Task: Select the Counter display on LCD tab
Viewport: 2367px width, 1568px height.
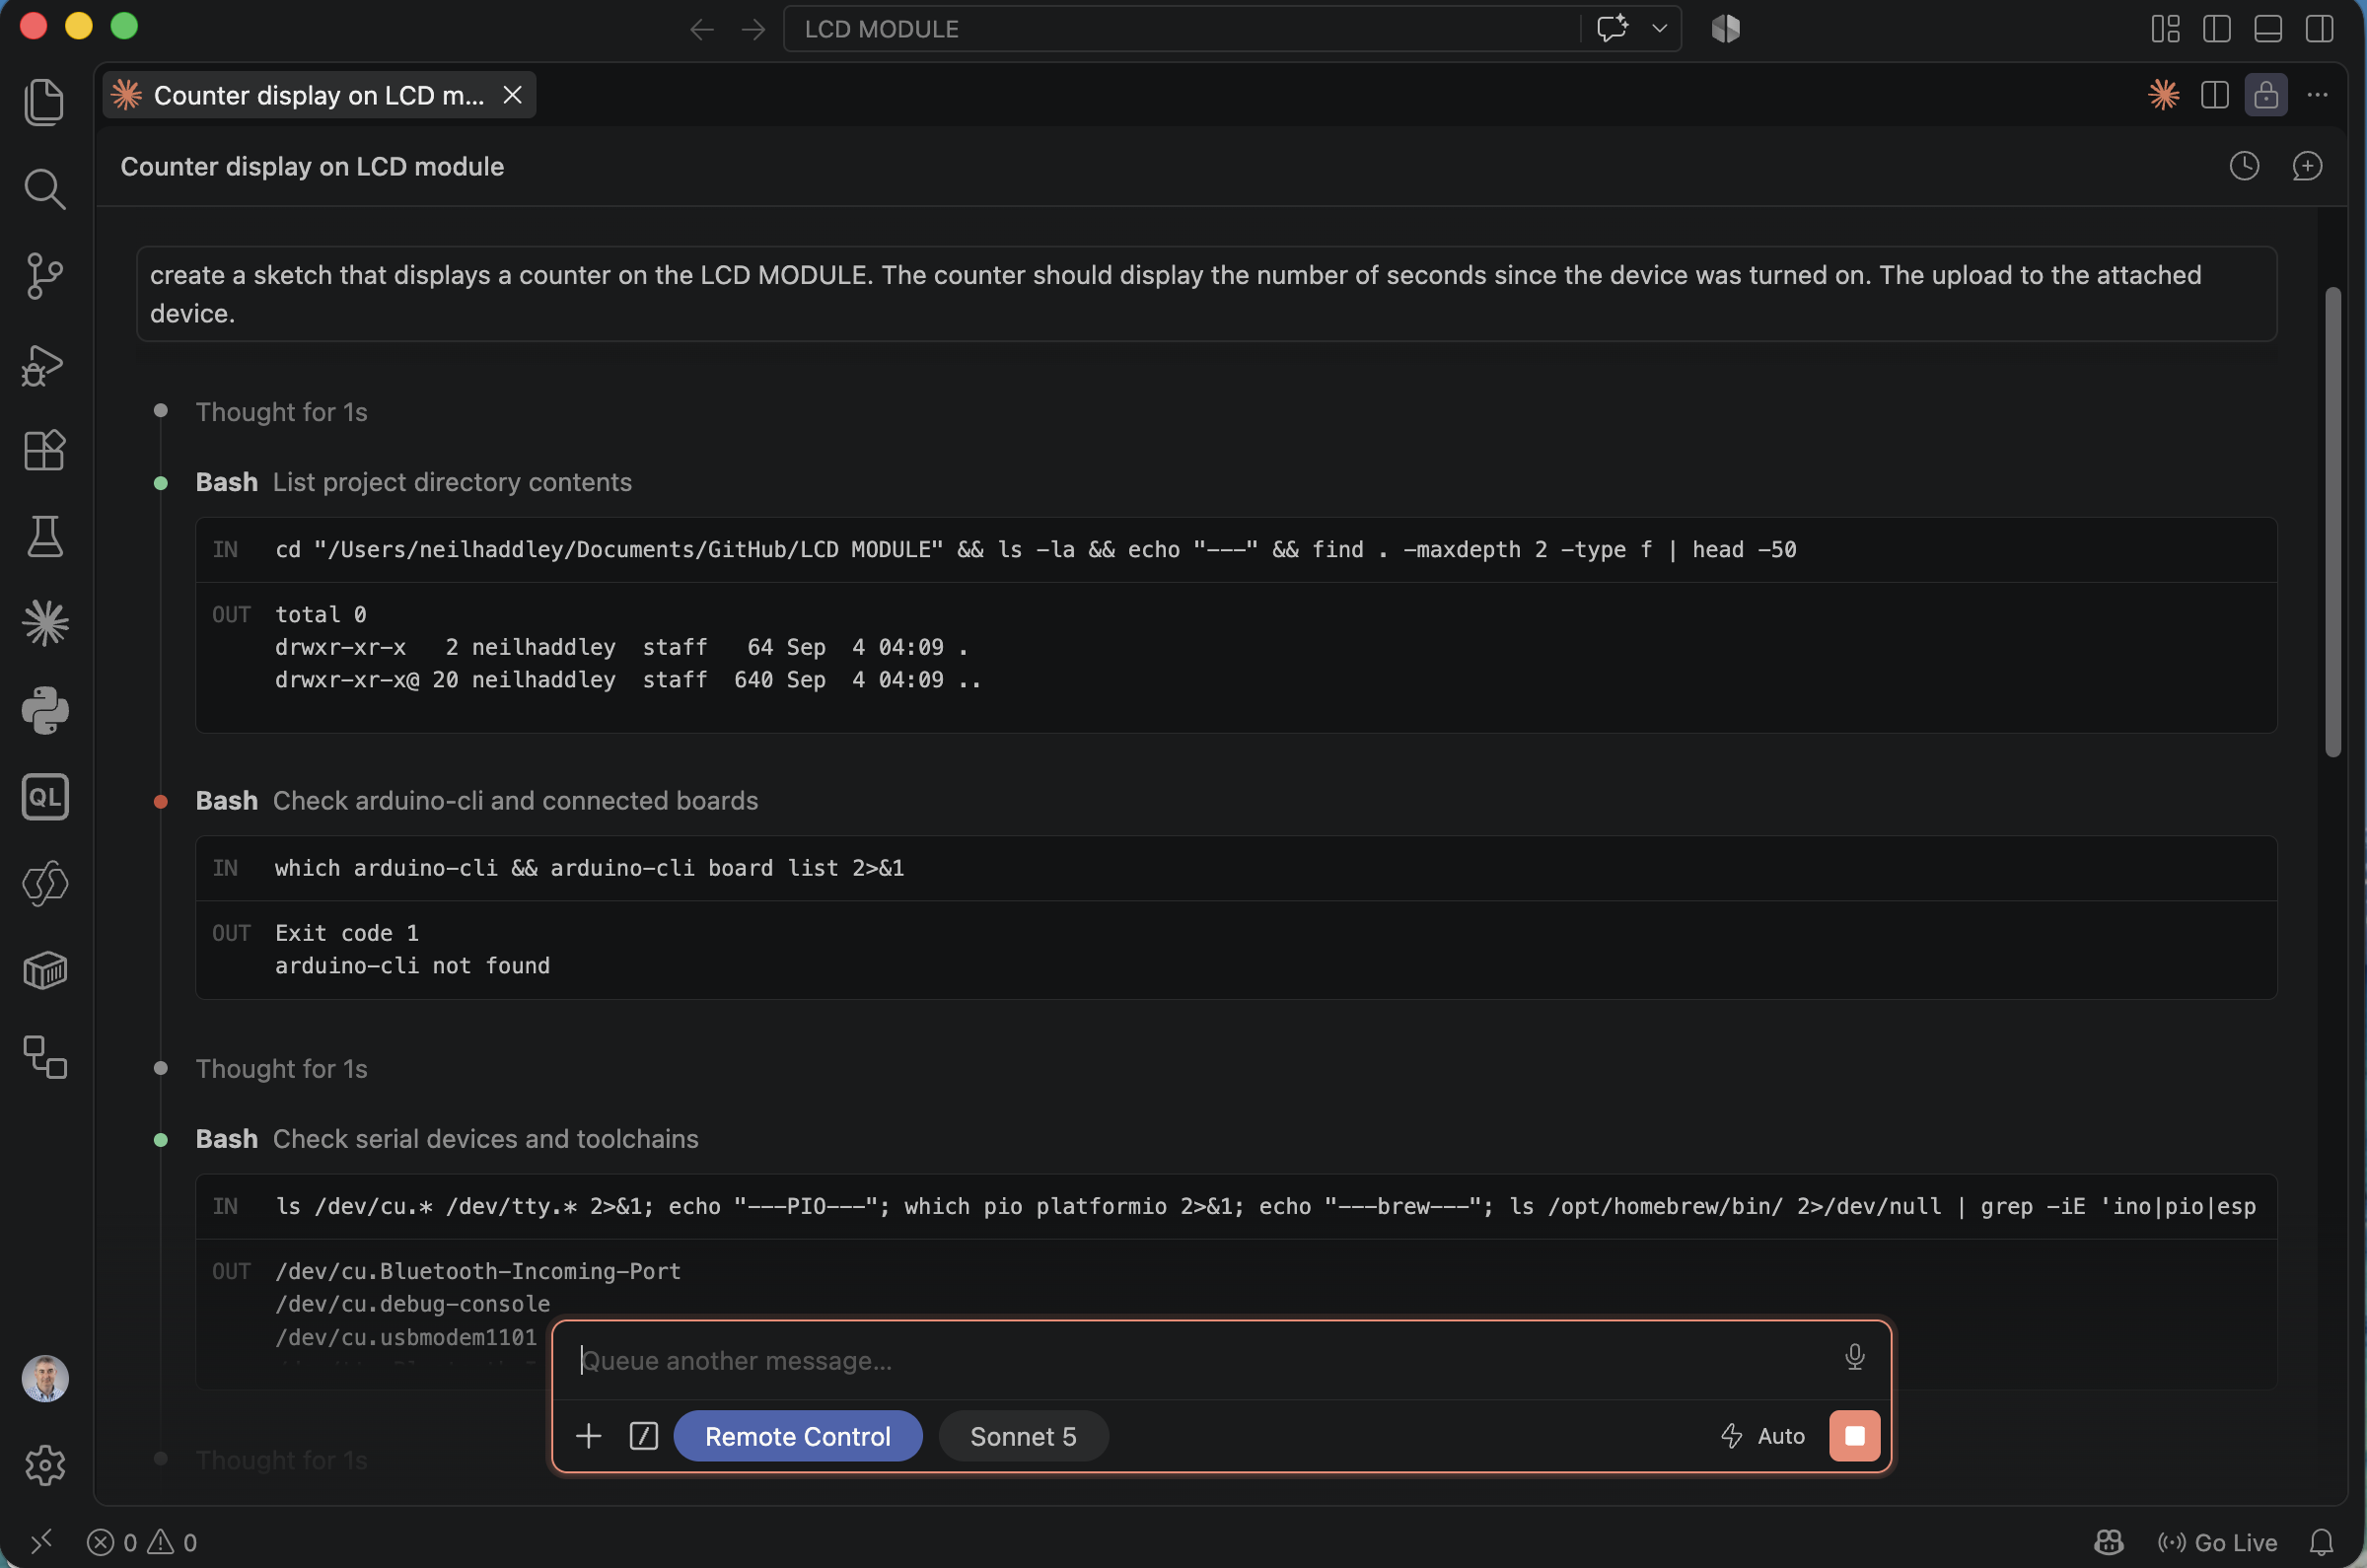Action: (x=318, y=95)
